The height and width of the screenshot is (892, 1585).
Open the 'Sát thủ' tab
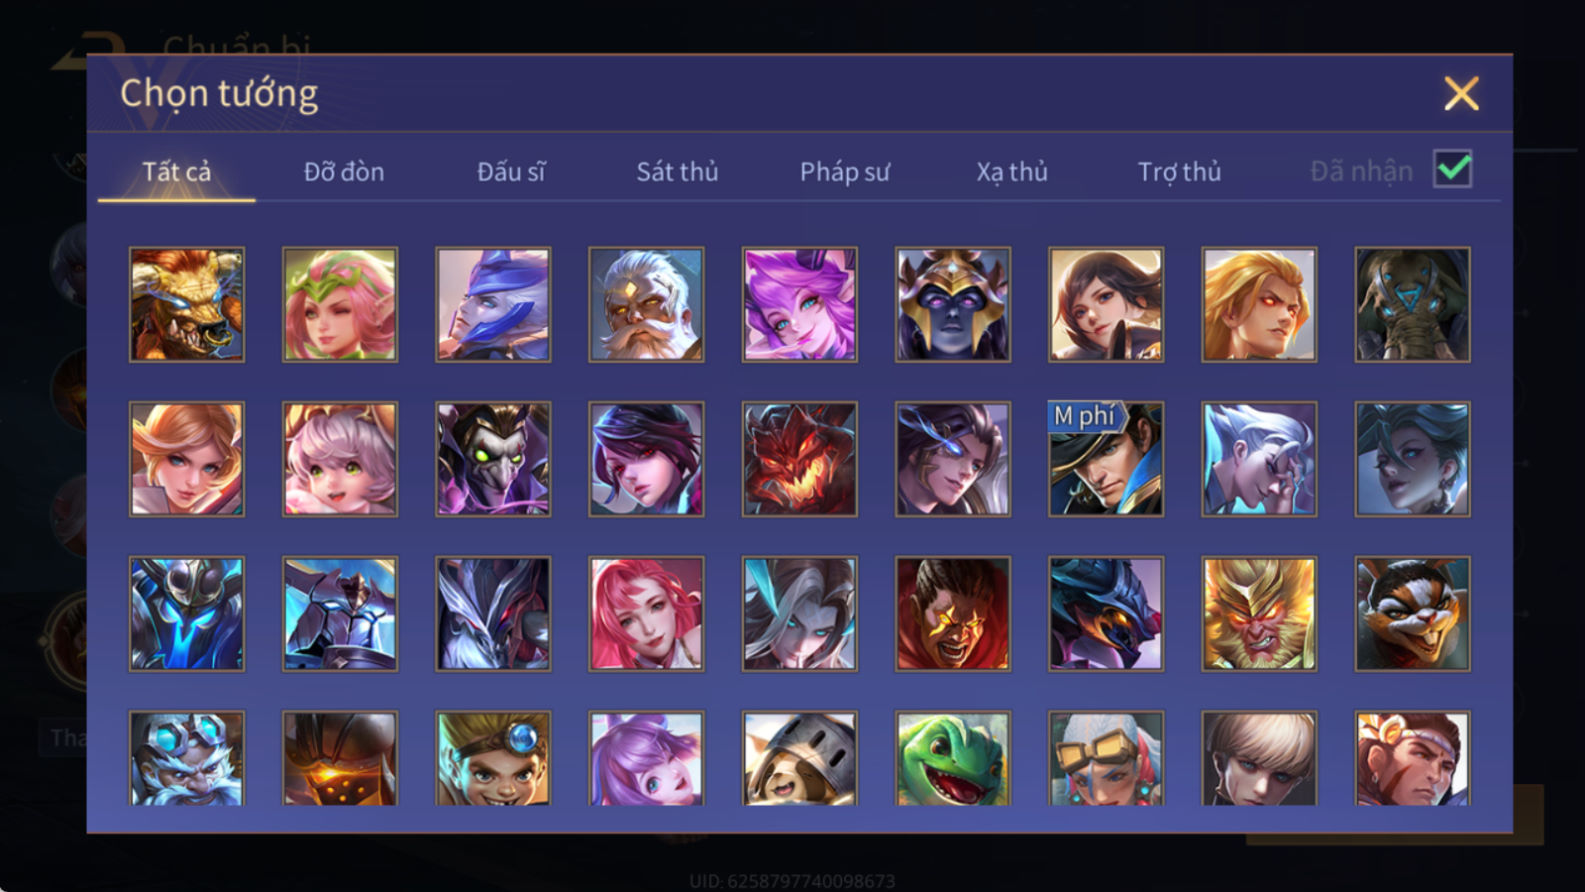point(677,172)
